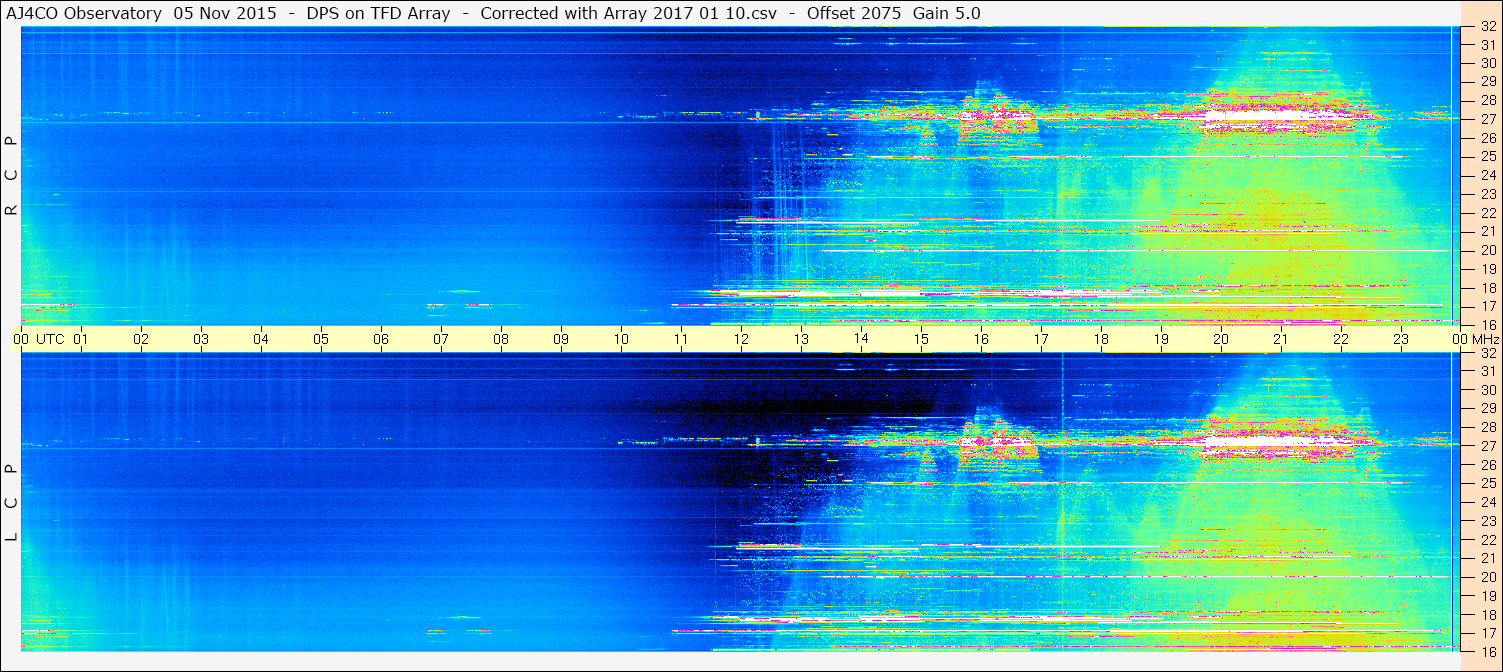Click the 32 MHz label in LCP panel
The height and width of the screenshot is (672, 1503).
tap(1487, 353)
